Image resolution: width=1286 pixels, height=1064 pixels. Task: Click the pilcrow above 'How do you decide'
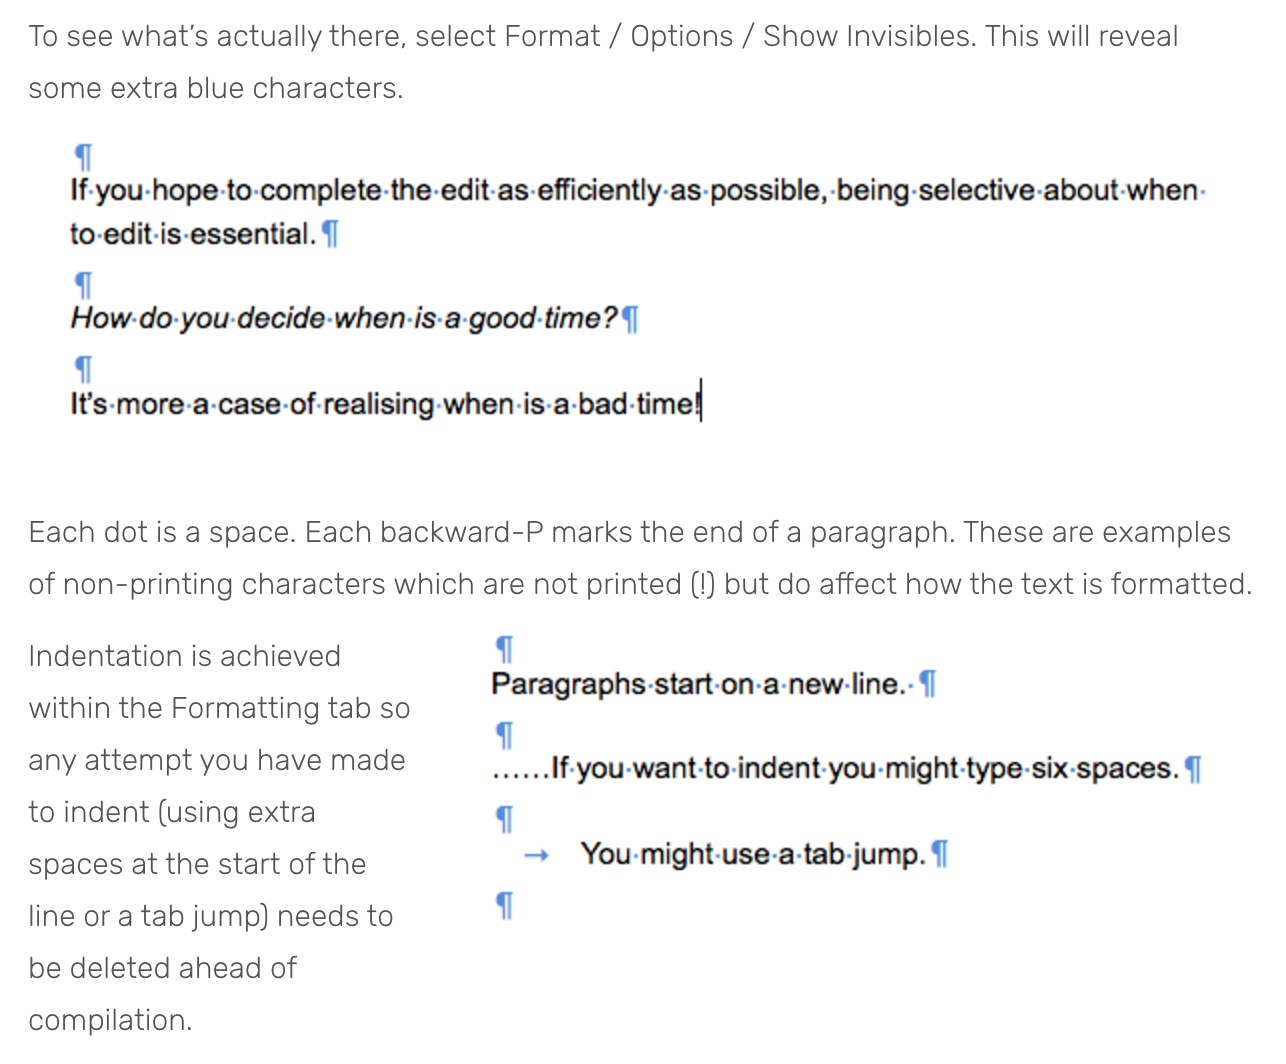pos(84,285)
